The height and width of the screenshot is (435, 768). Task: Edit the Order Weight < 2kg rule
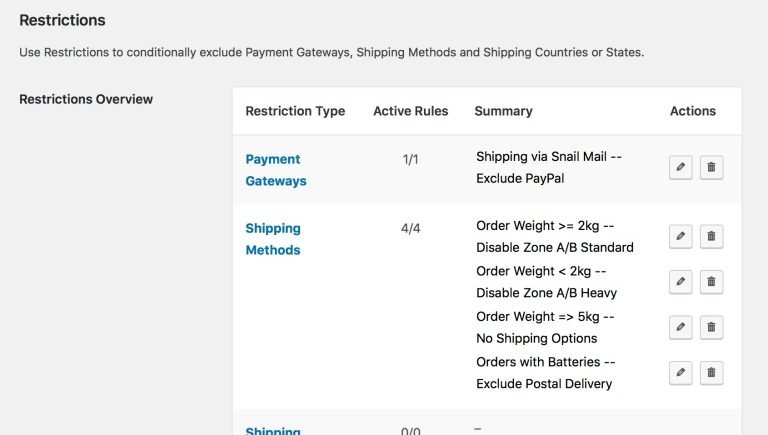[680, 282]
